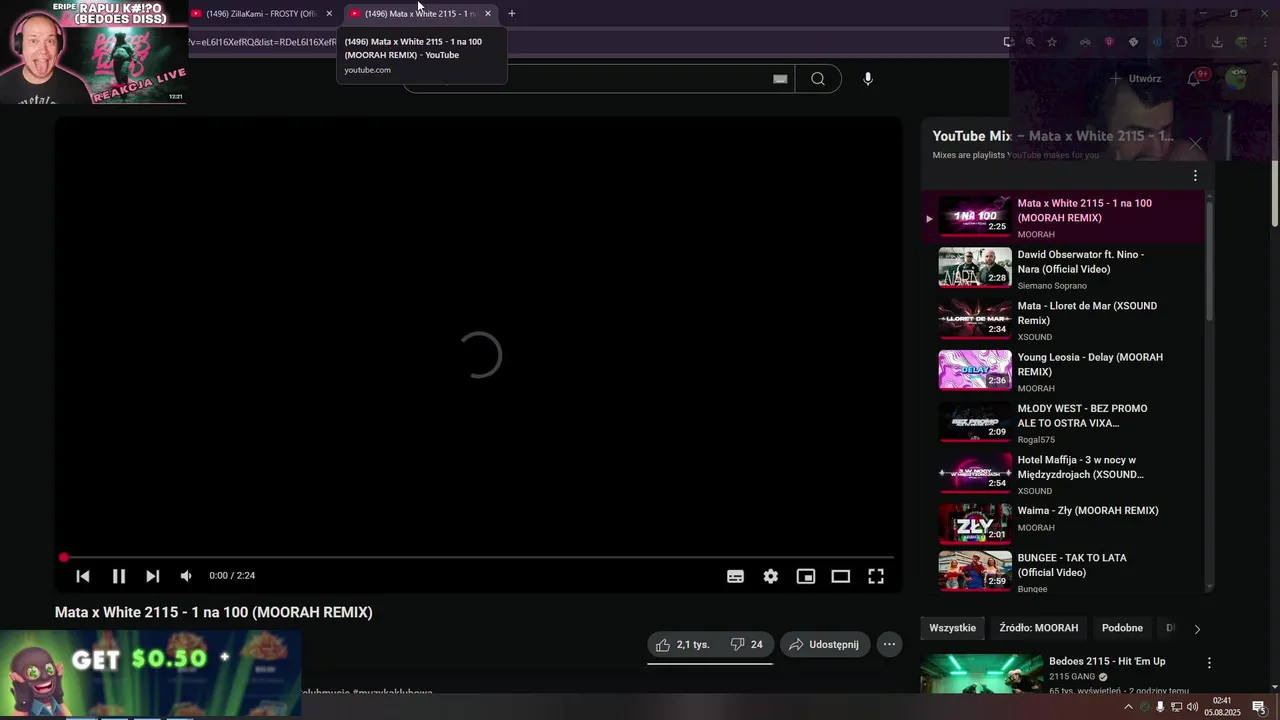The image size is (1280, 720).
Task: Open browser downloads icon
Action: (1217, 42)
